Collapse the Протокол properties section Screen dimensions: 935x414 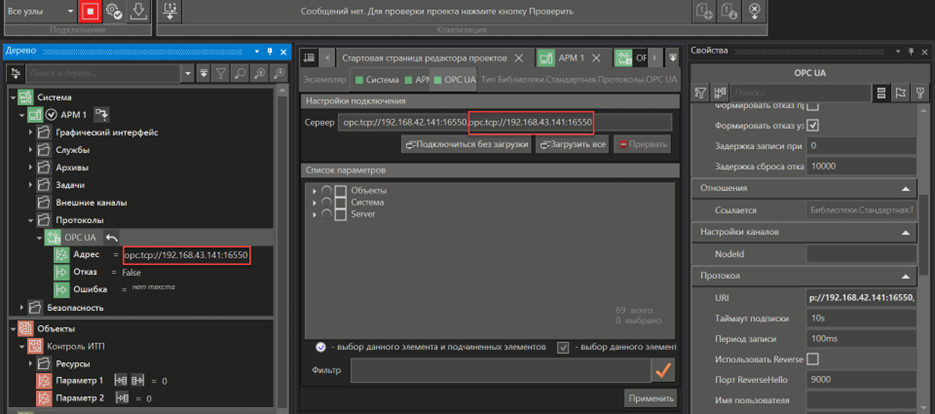click(x=903, y=275)
